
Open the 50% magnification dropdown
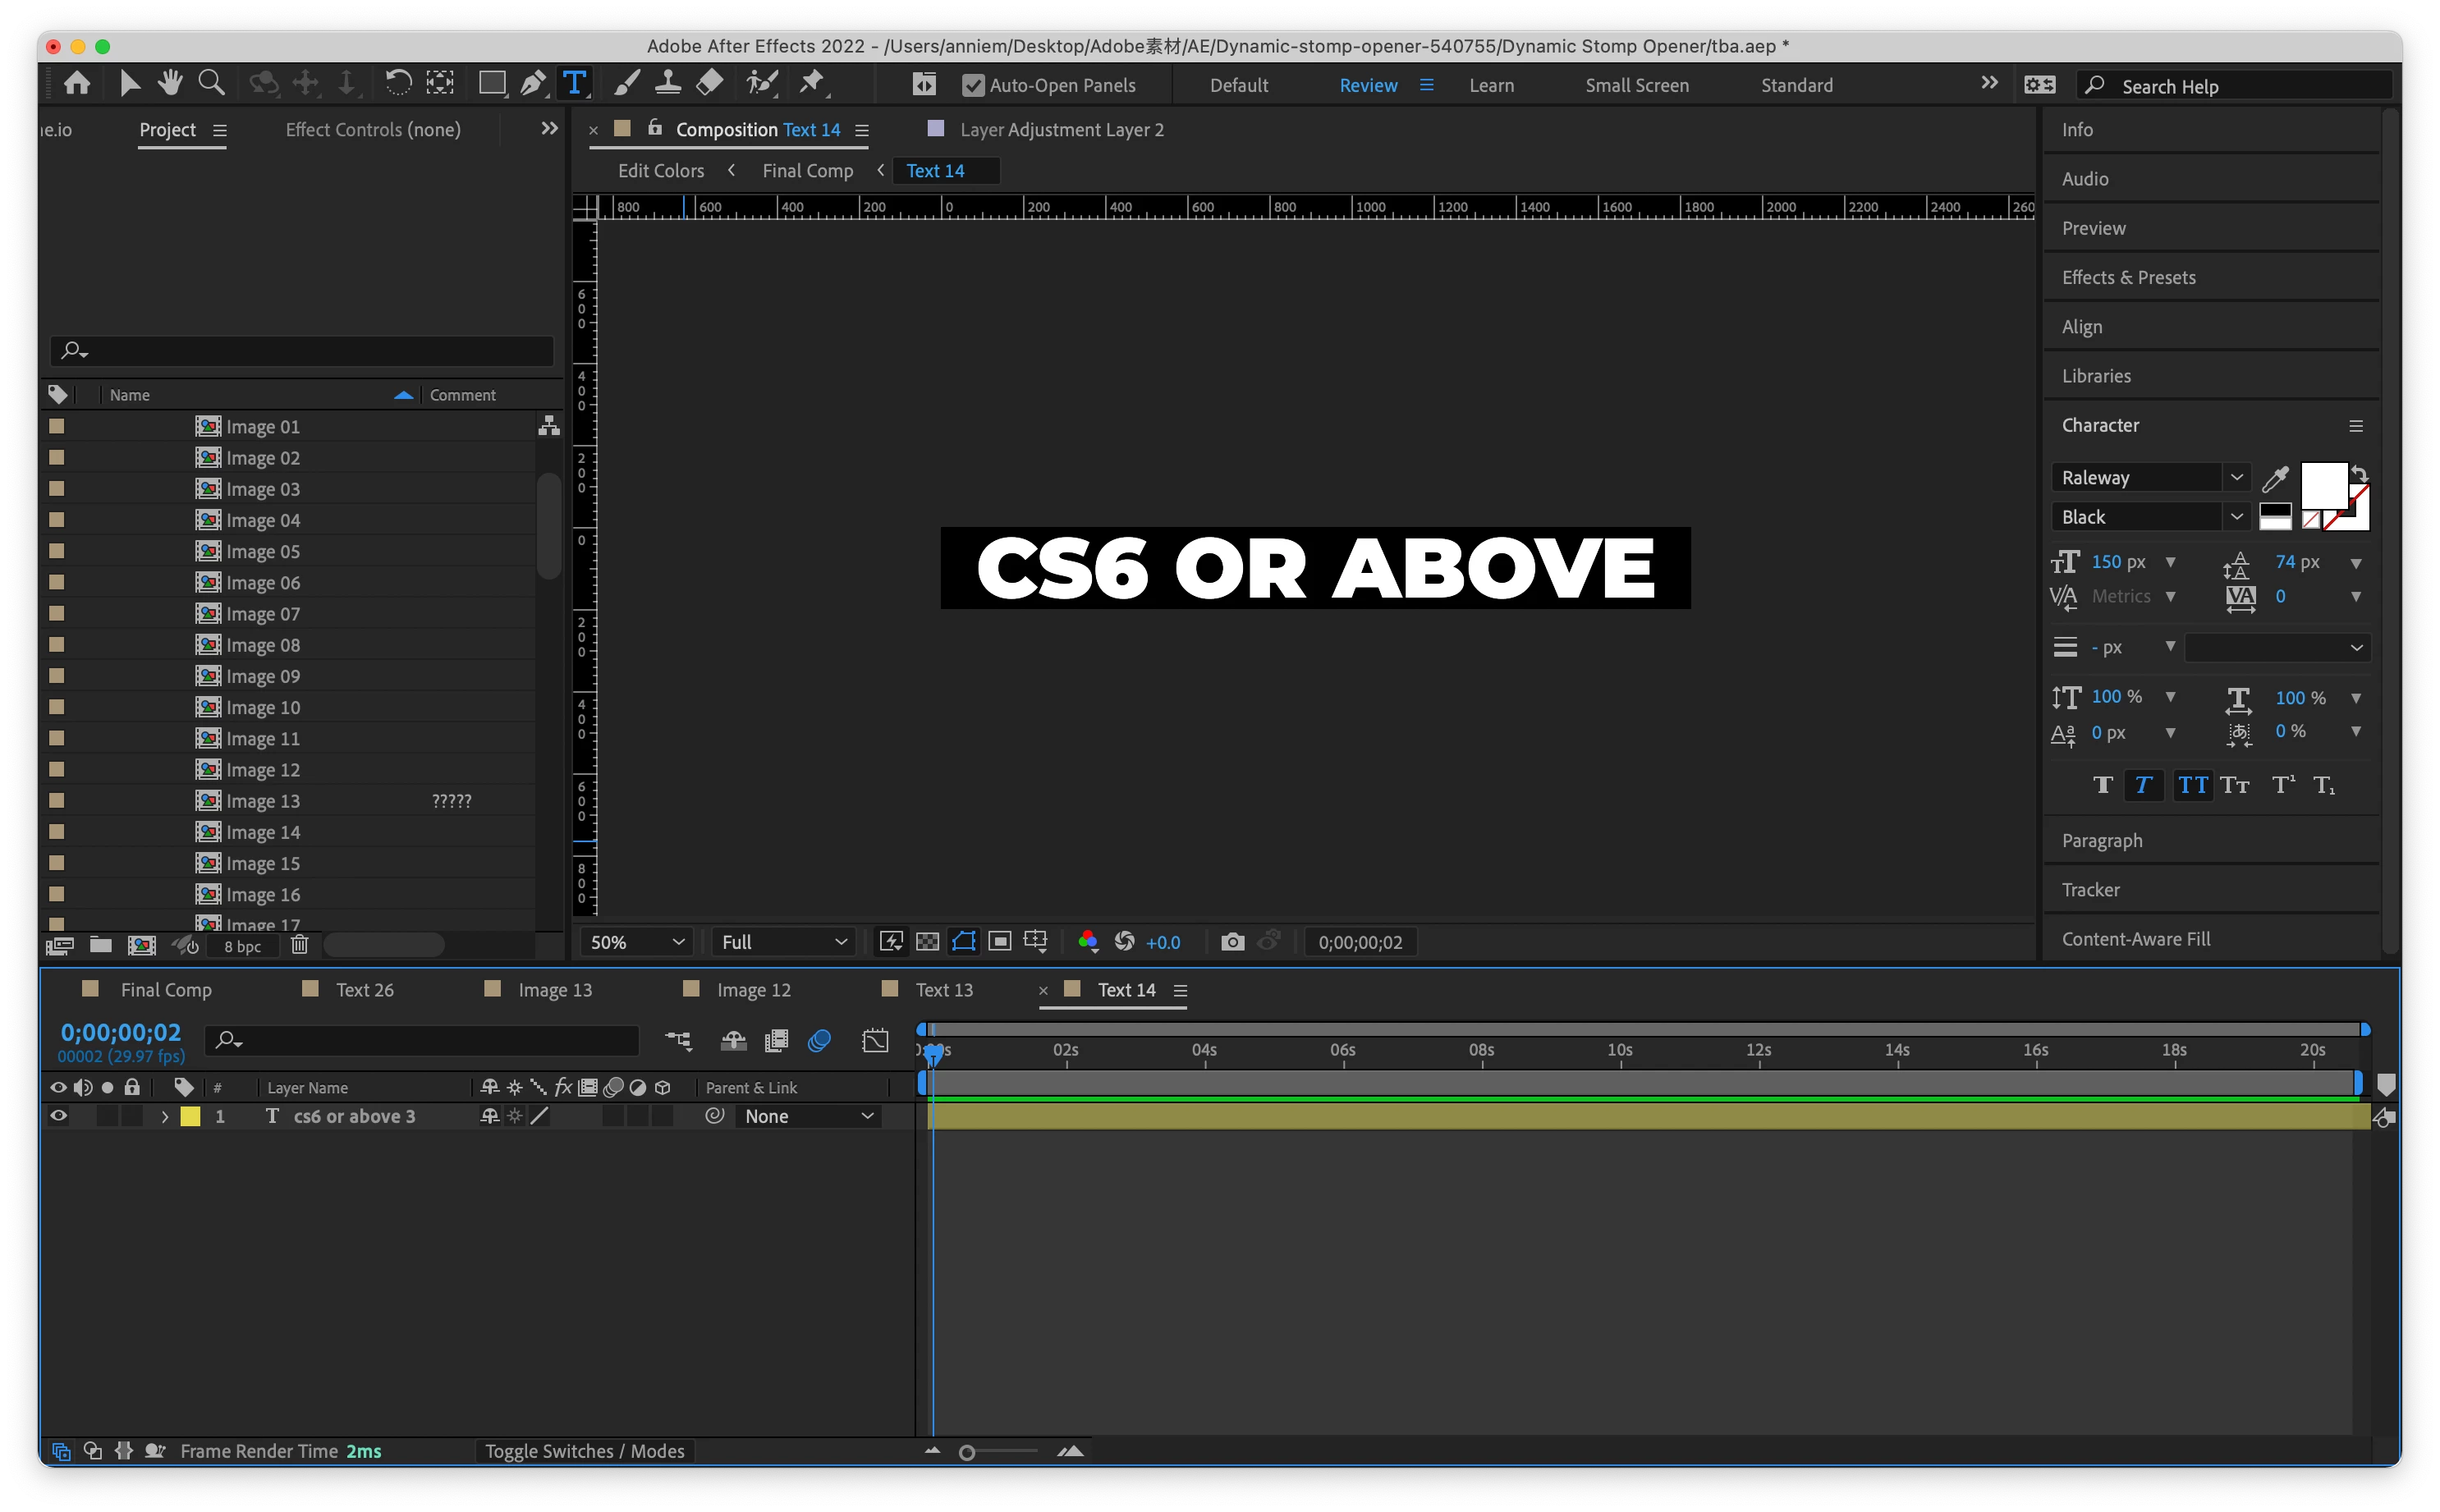[637, 942]
